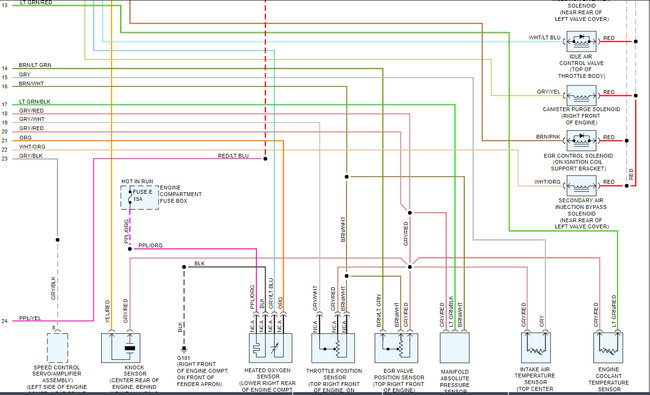The height and width of the screenshot is (395, 650).
Task: Click the GRY/YEL label near canister solenoid
Action: 548,92
